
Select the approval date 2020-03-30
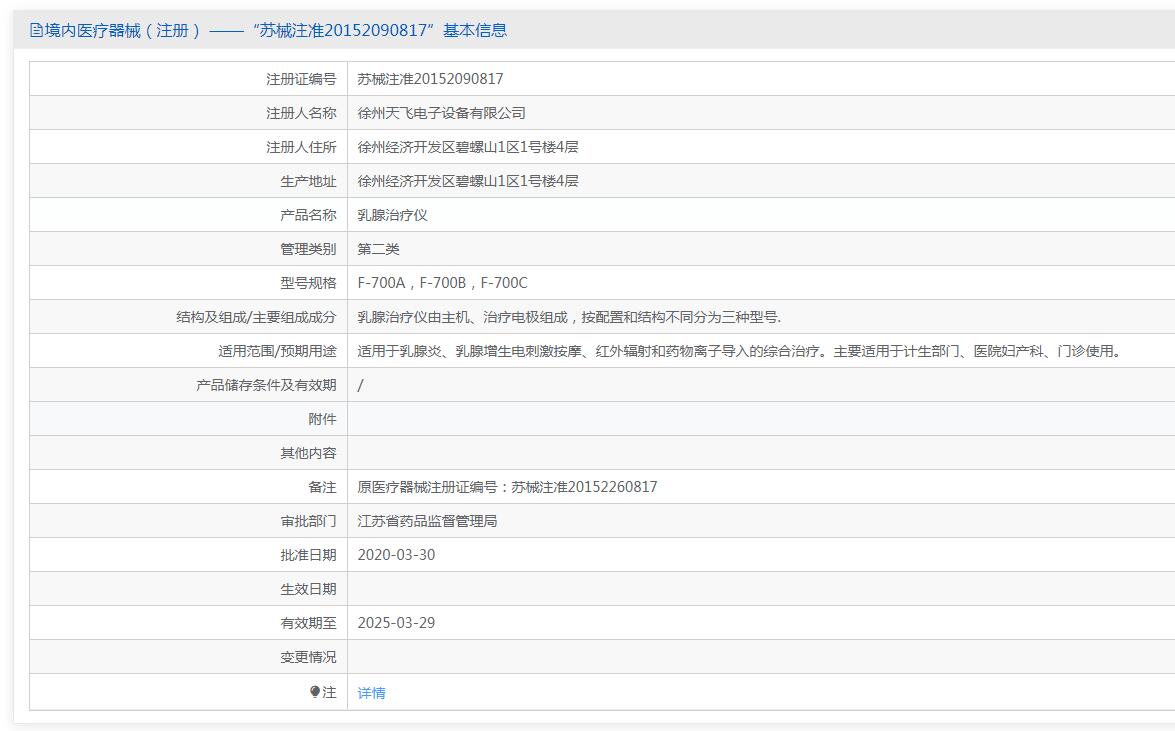396,555
